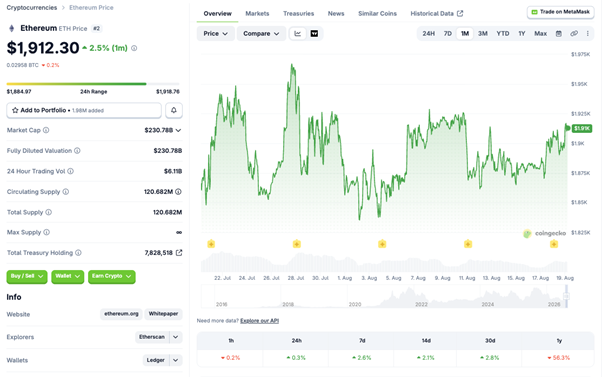Copy the chart link icon

574,34
